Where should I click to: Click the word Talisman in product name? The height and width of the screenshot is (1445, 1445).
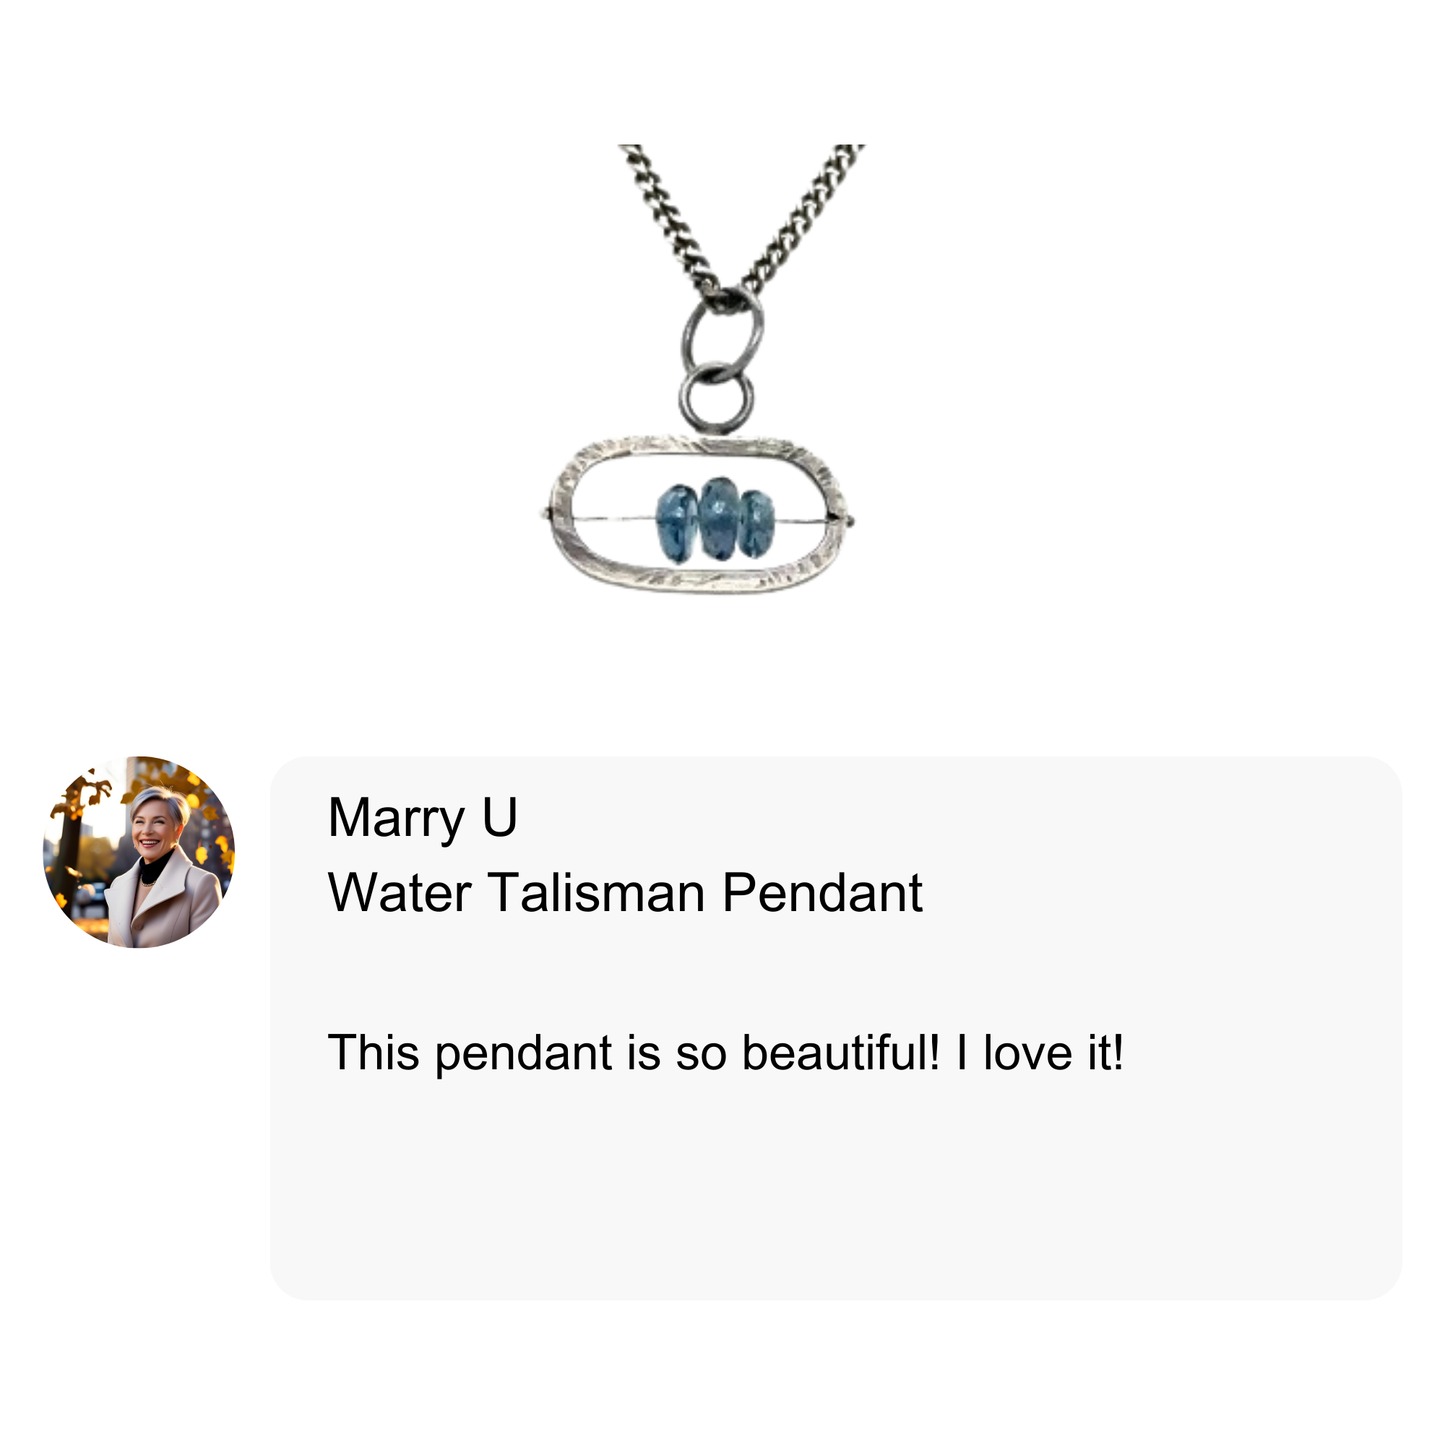(597, 892)
